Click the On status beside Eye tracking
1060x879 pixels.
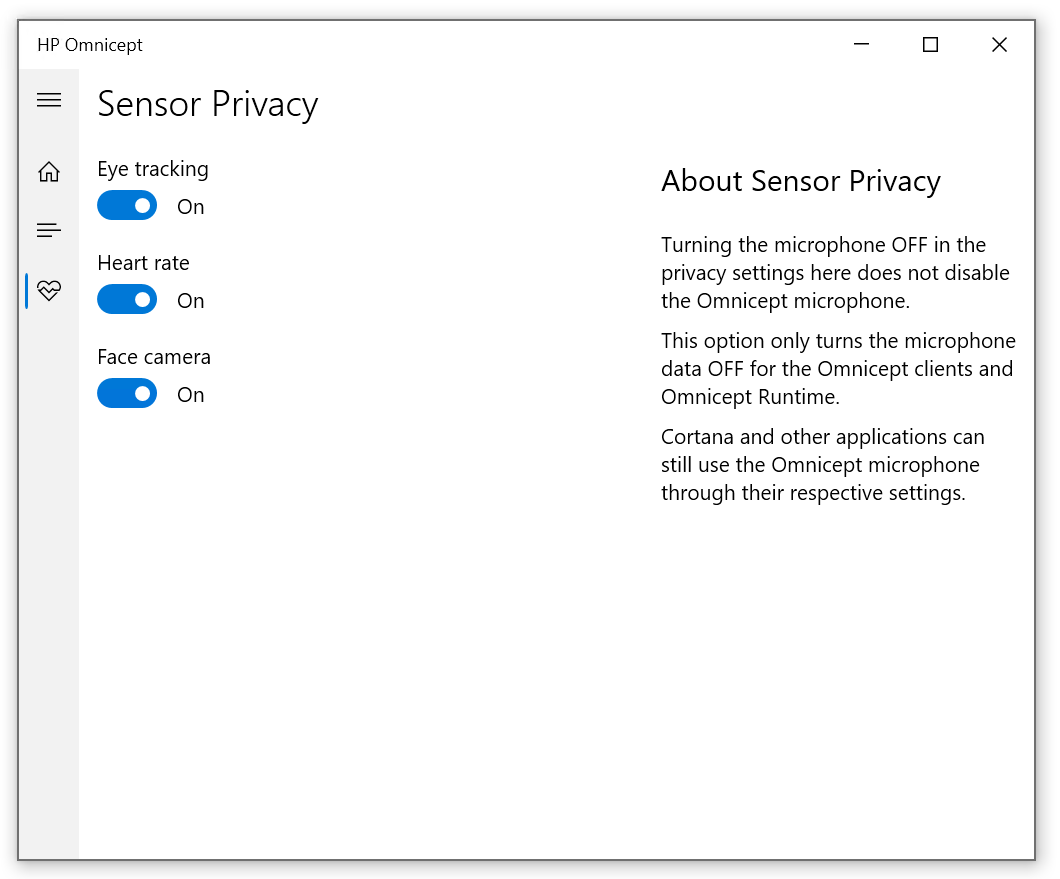click(x=190, y=207)
